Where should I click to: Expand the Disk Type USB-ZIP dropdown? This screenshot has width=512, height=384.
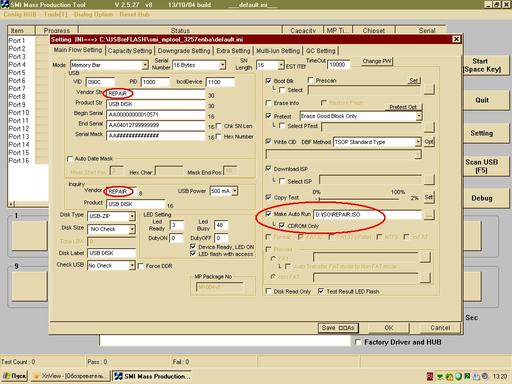point(132,216)
